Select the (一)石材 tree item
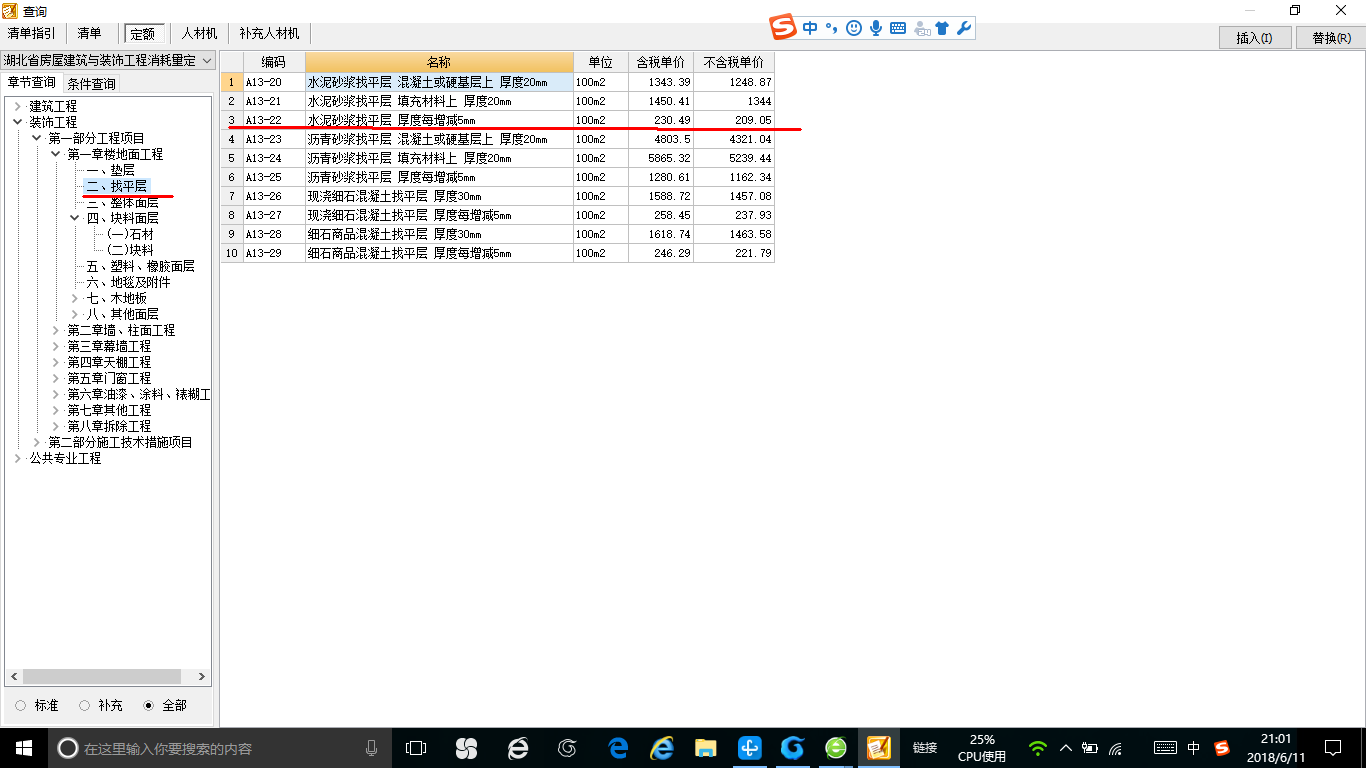The width and height of the screenshot is (1366, 768). (131, 234)
